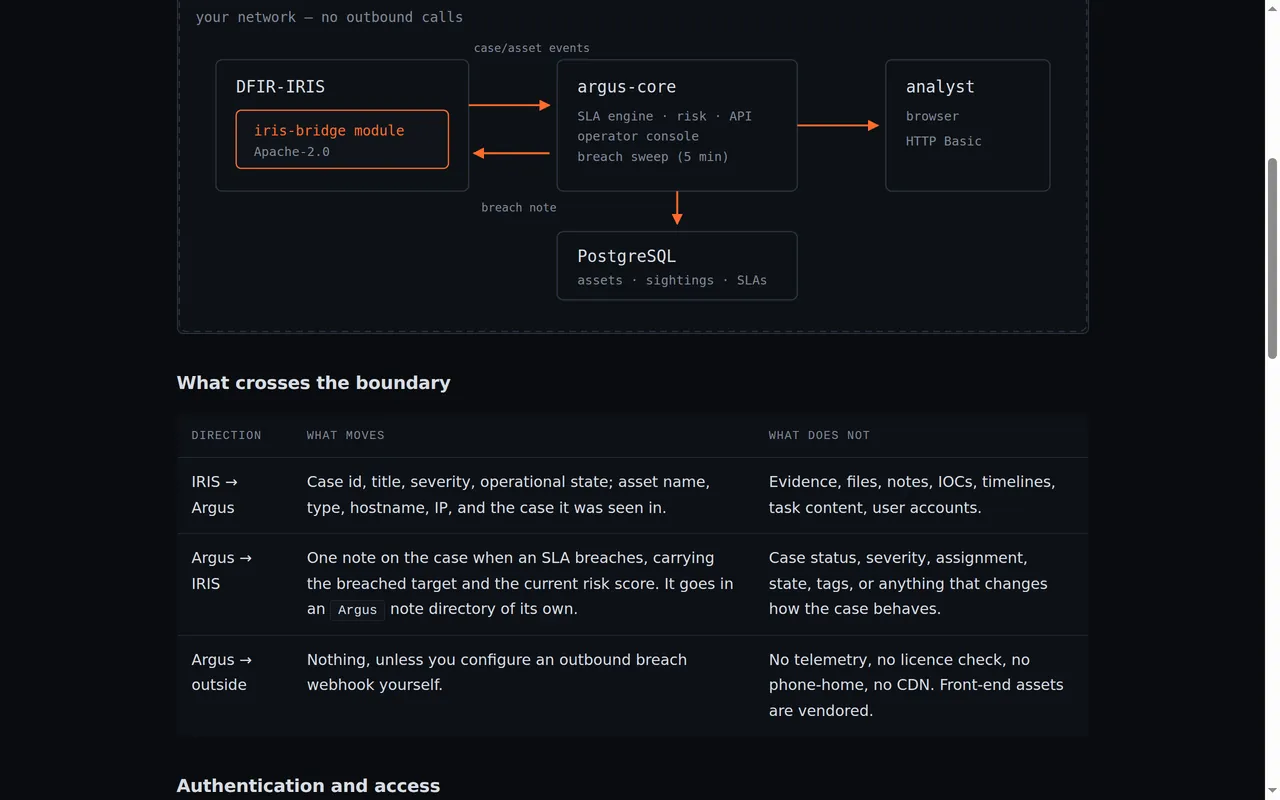Viewport: 1280px width, 800px height.
Task: Click 'operator console' line in argus-core
Action: pyautogui.click(x=638, y=136)
